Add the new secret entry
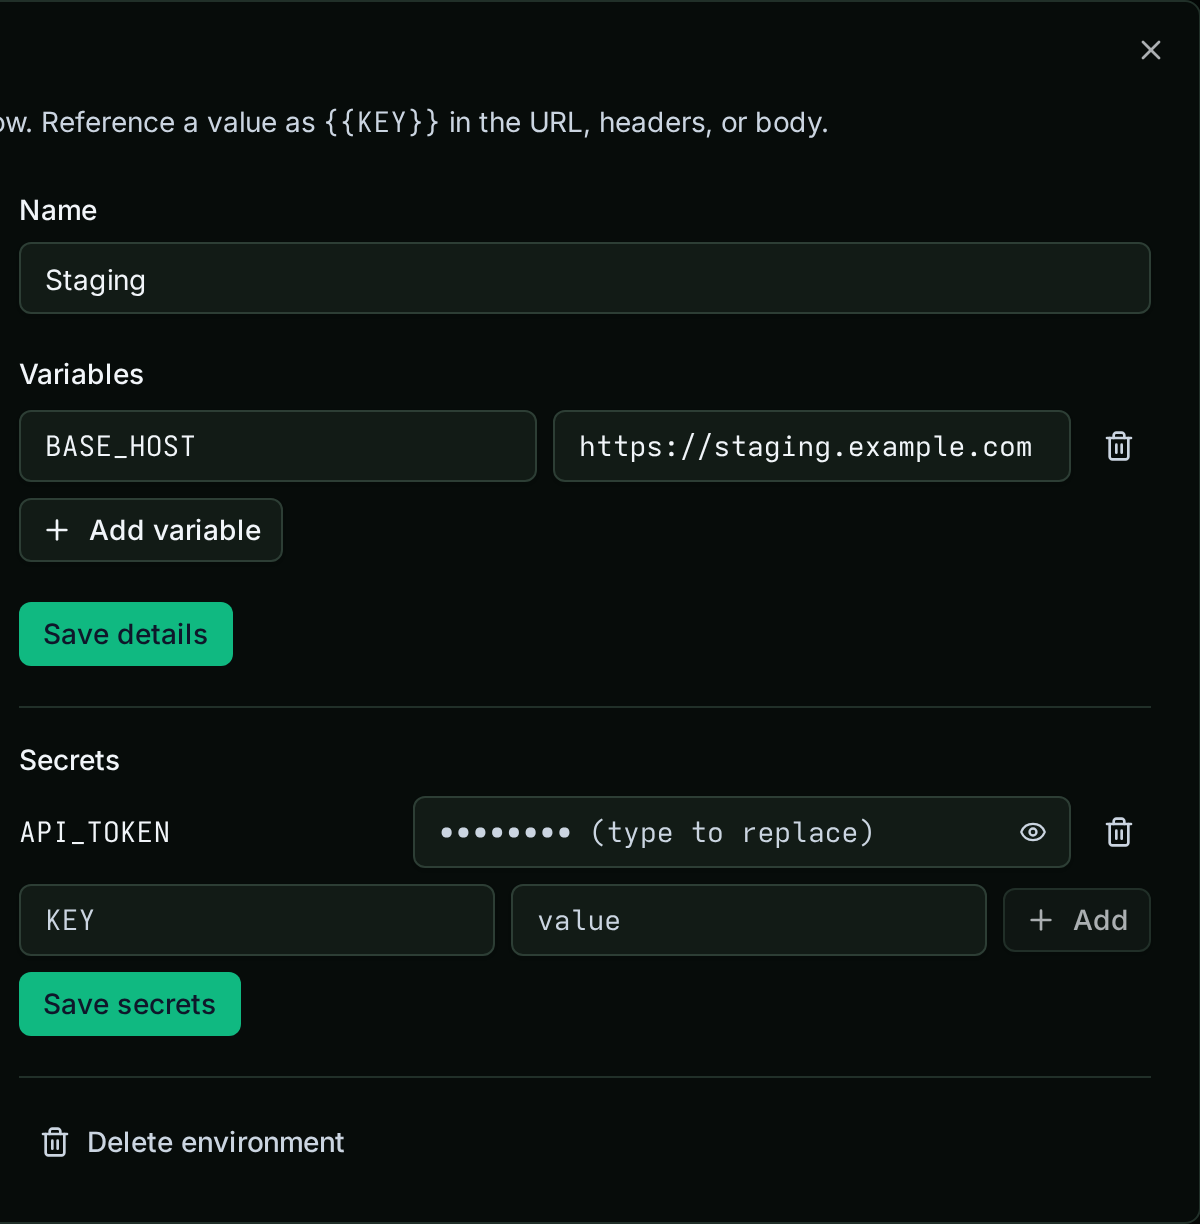Image resolution: width=1200 pixels, height=1224 pixels. click(x=1077, y=920)
